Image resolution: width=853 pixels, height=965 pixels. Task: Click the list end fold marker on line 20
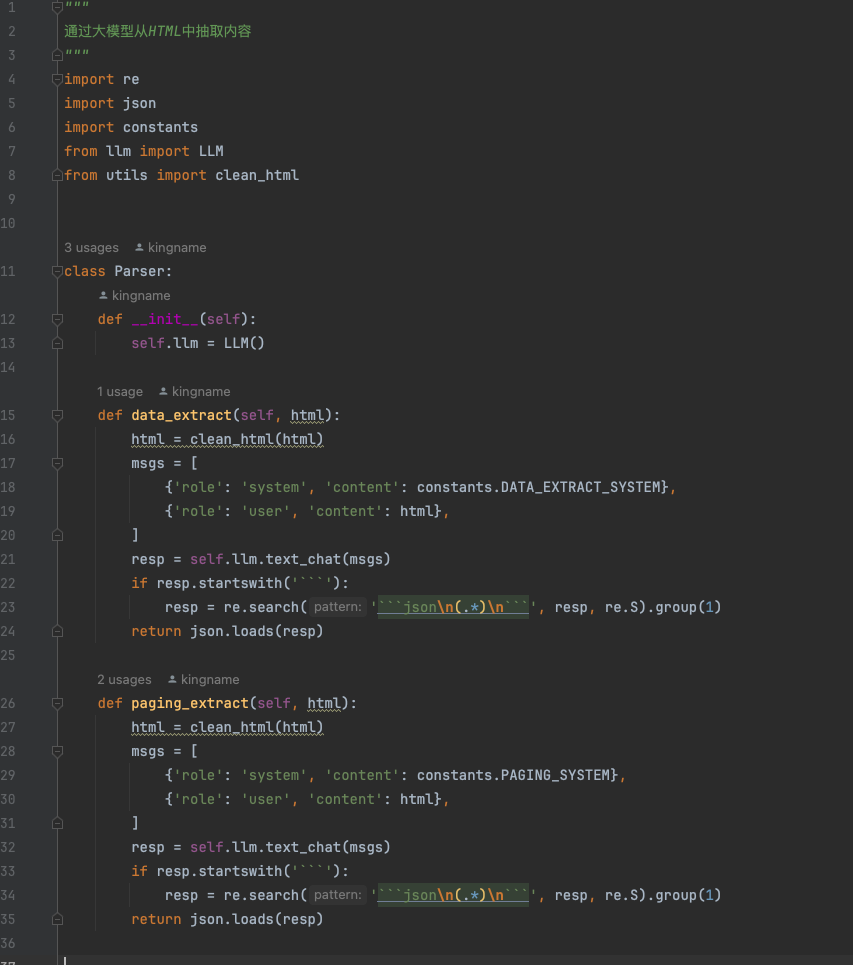point(57,535)
